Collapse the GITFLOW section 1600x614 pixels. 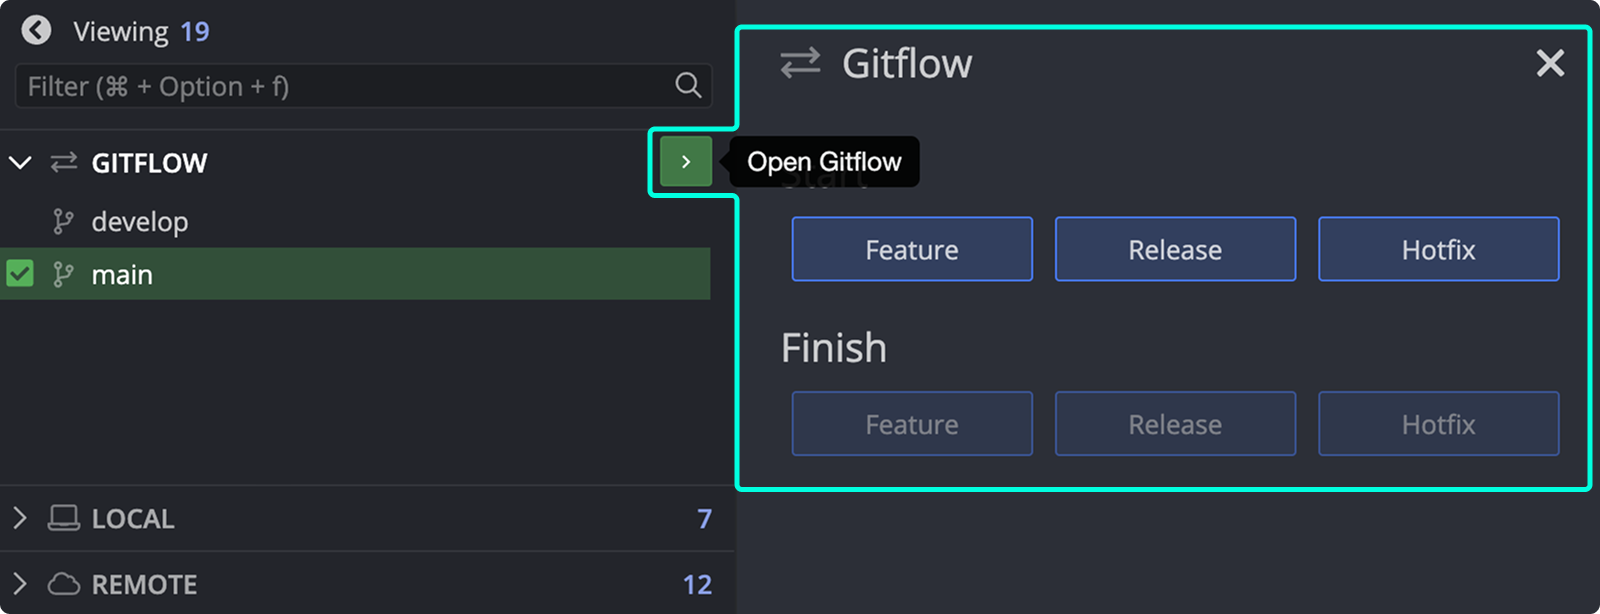point(20,162)
